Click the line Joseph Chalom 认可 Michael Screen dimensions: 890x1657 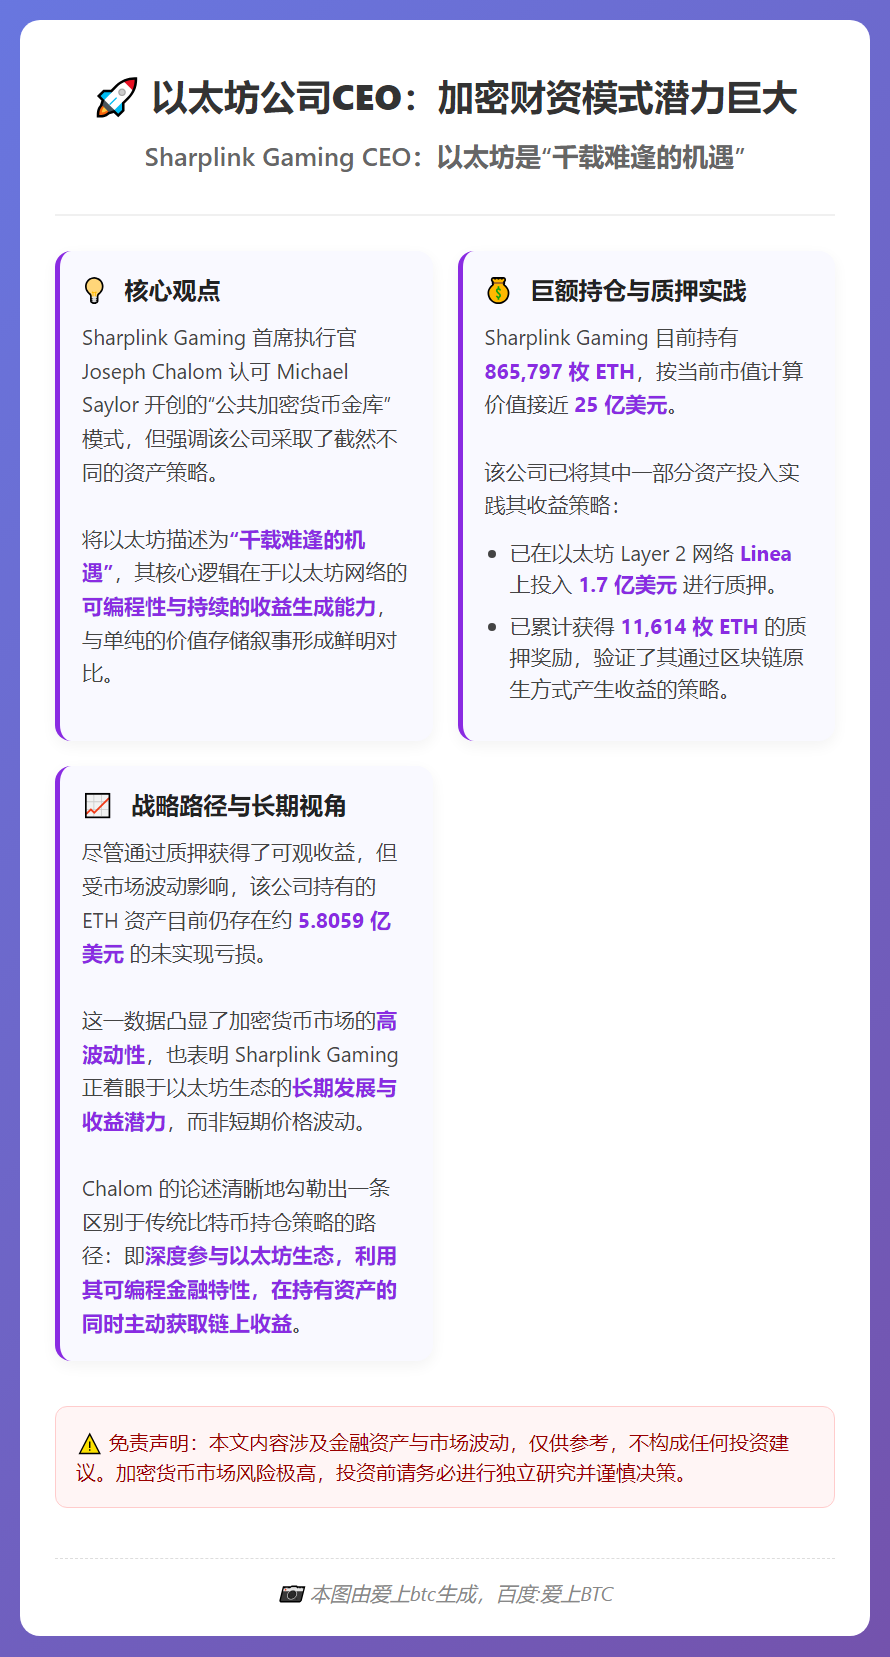(215, 372)
